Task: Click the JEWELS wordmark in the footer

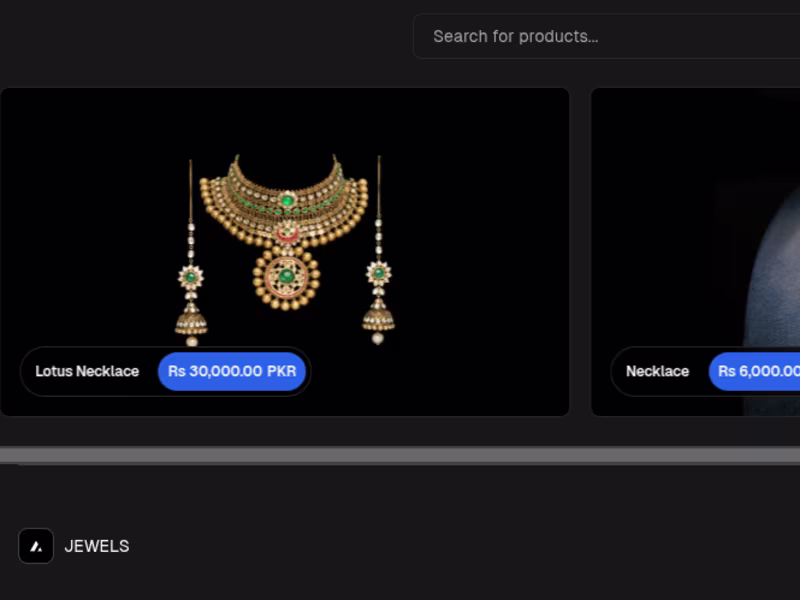Action: click(96, 547)
